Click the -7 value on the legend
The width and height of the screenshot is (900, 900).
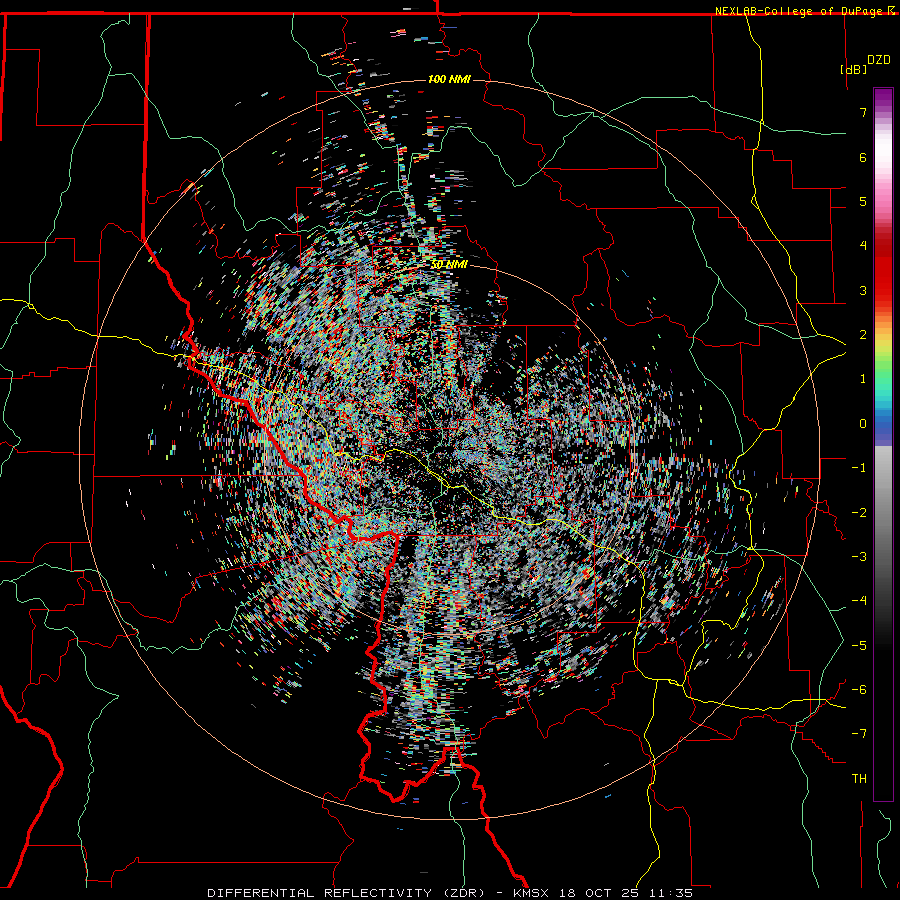tap(859, 734)
